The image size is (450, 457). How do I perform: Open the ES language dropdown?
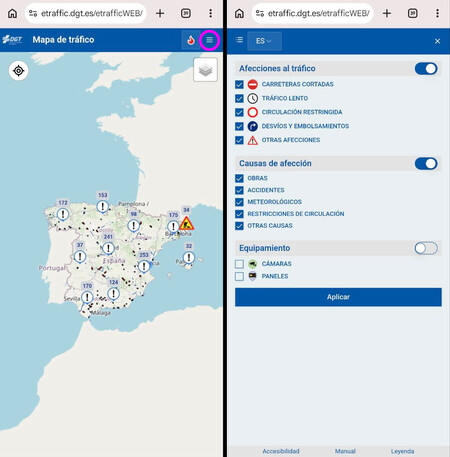pos(264,41)
